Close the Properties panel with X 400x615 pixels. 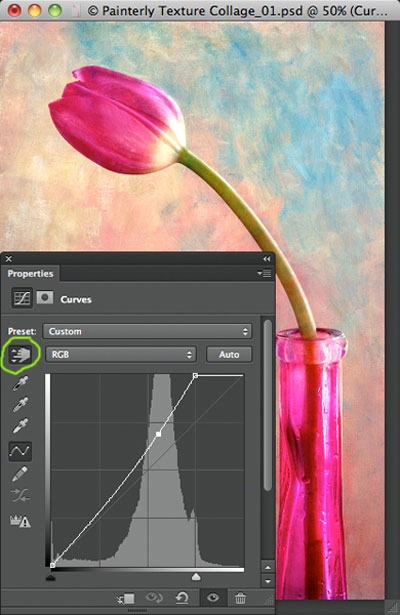coord(9,259)
